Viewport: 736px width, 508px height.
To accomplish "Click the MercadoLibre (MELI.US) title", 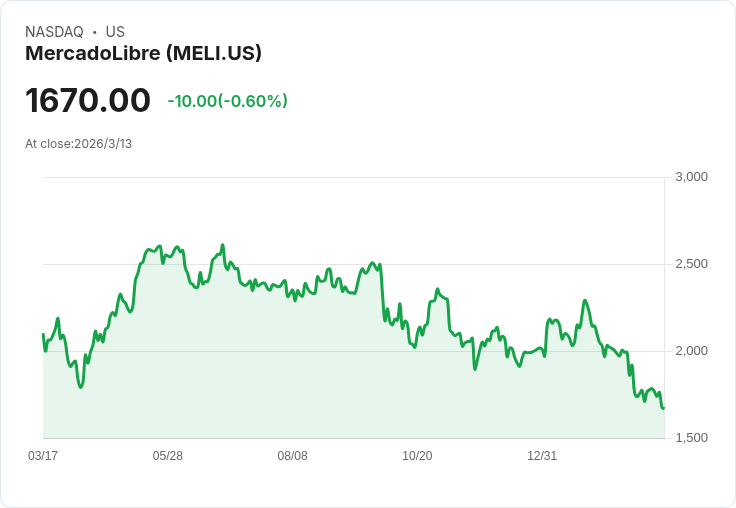I will pos(143,53).
